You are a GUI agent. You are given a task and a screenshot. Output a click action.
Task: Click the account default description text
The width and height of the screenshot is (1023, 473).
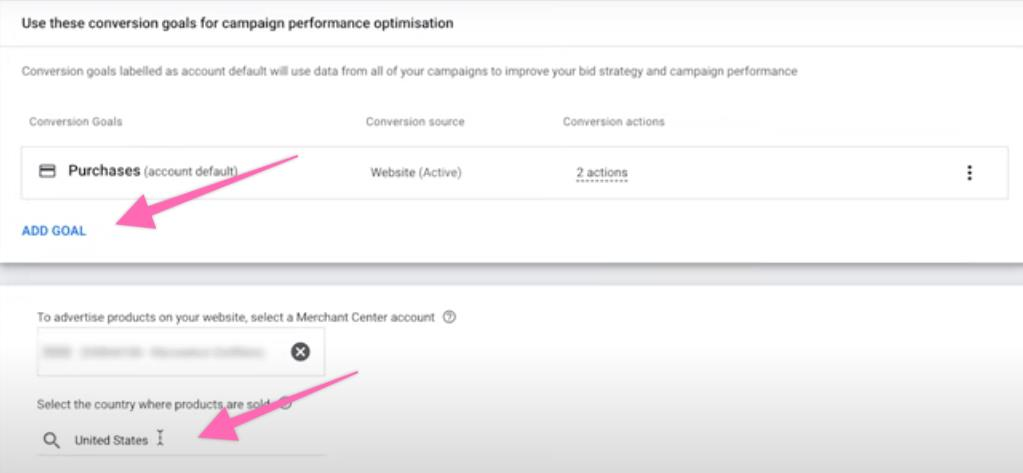[409, 72]
